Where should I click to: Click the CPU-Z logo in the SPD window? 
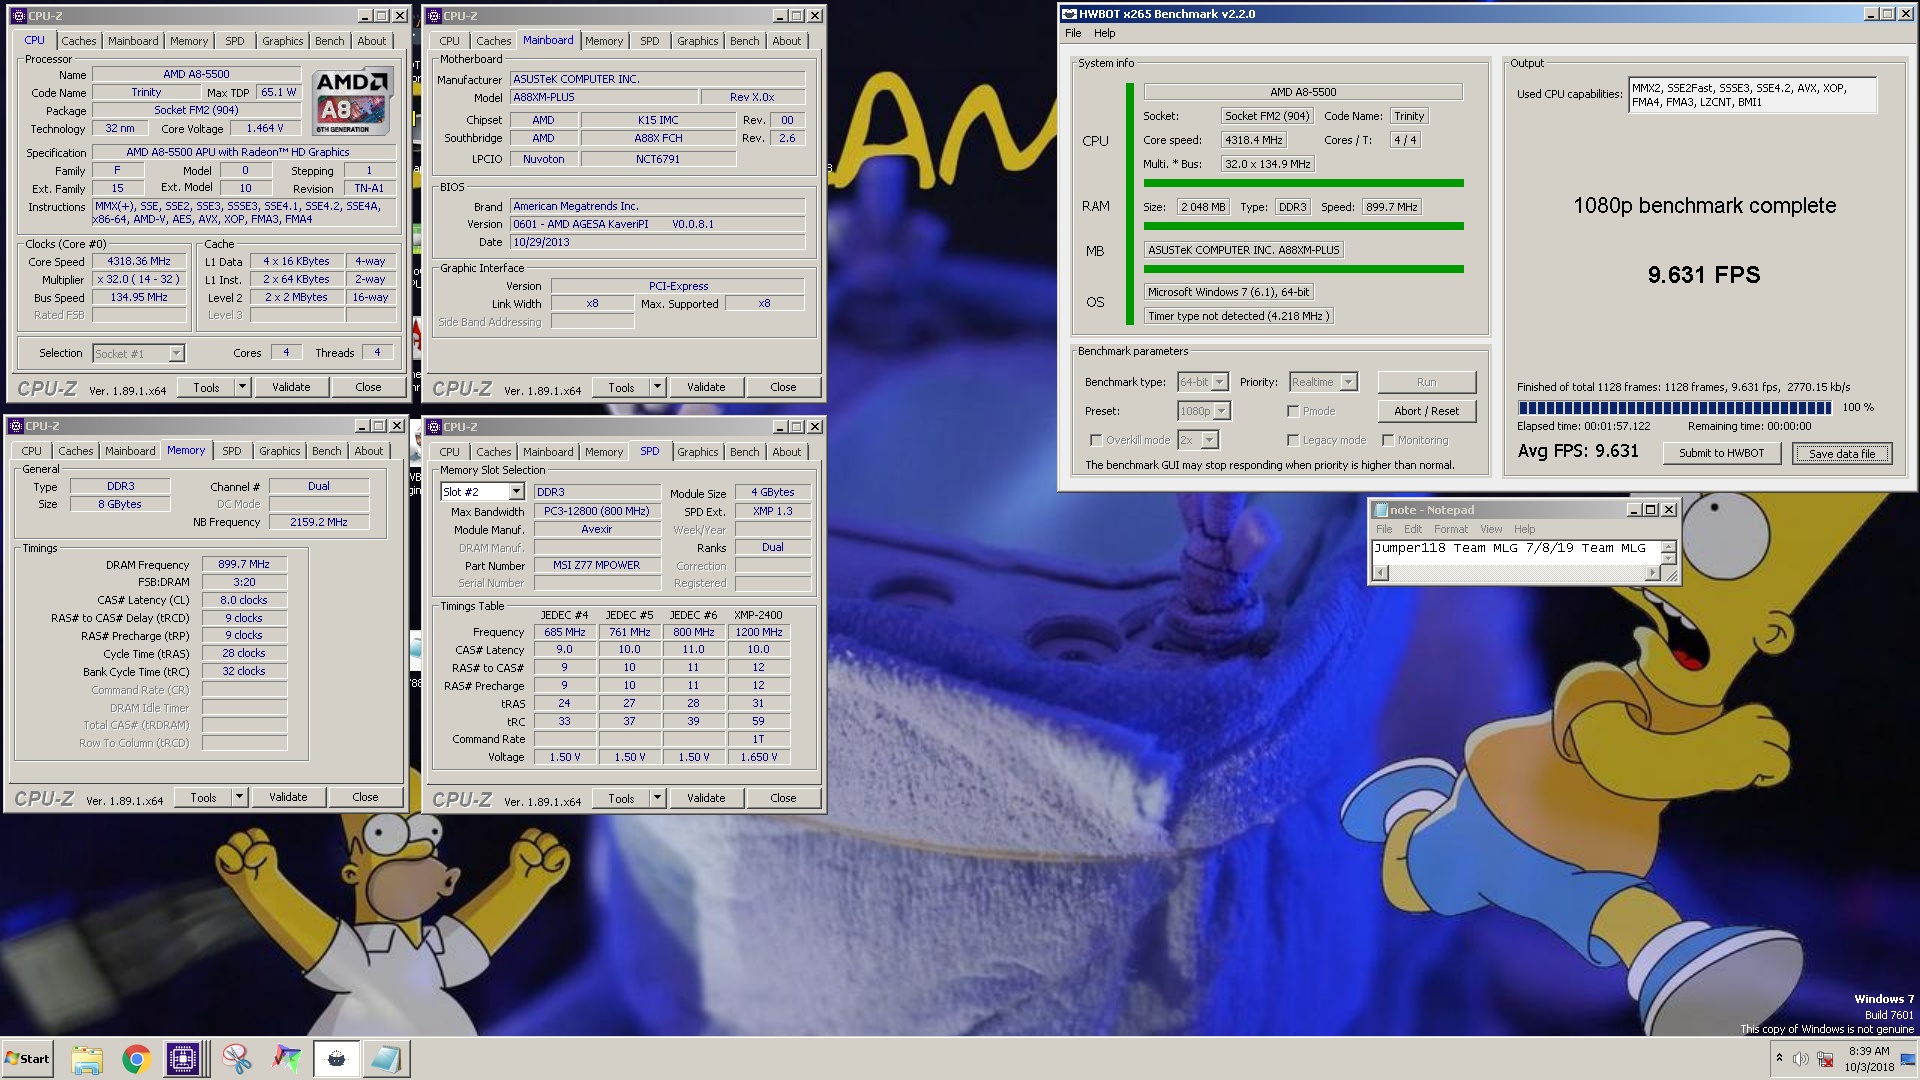click(x=462, y=799)
